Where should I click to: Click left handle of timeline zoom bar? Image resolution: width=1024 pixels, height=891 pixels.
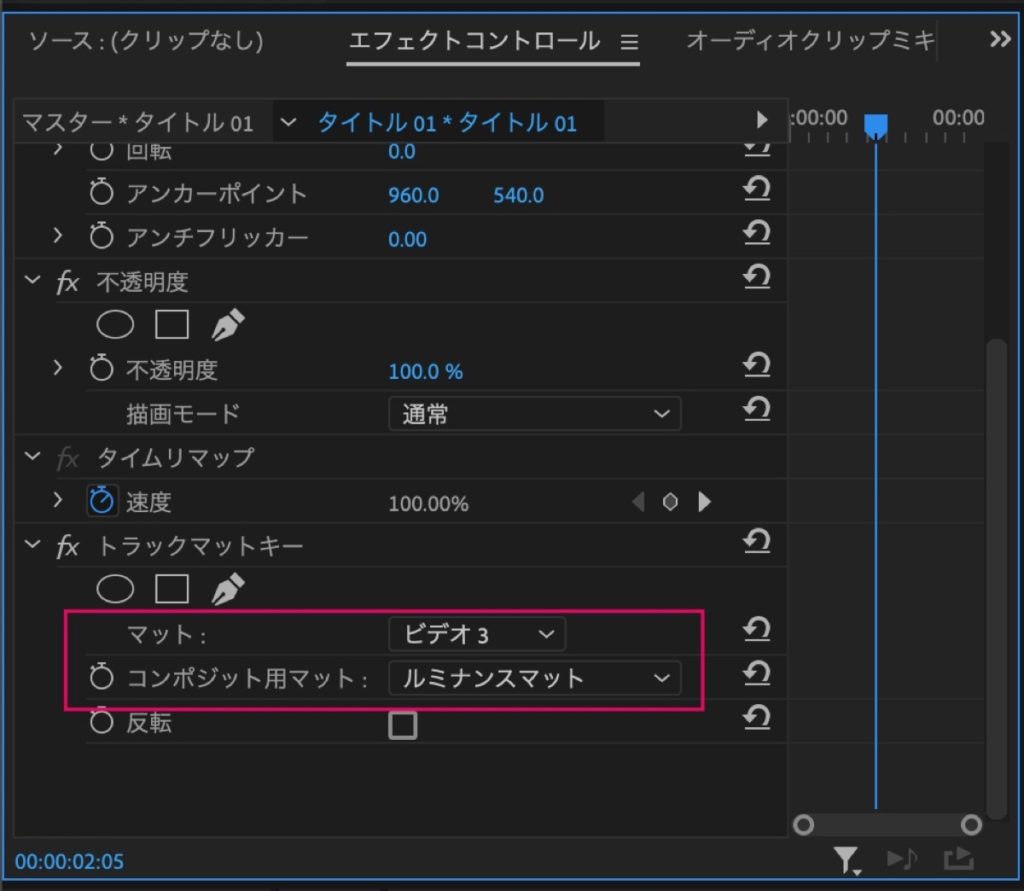[803, 825]
